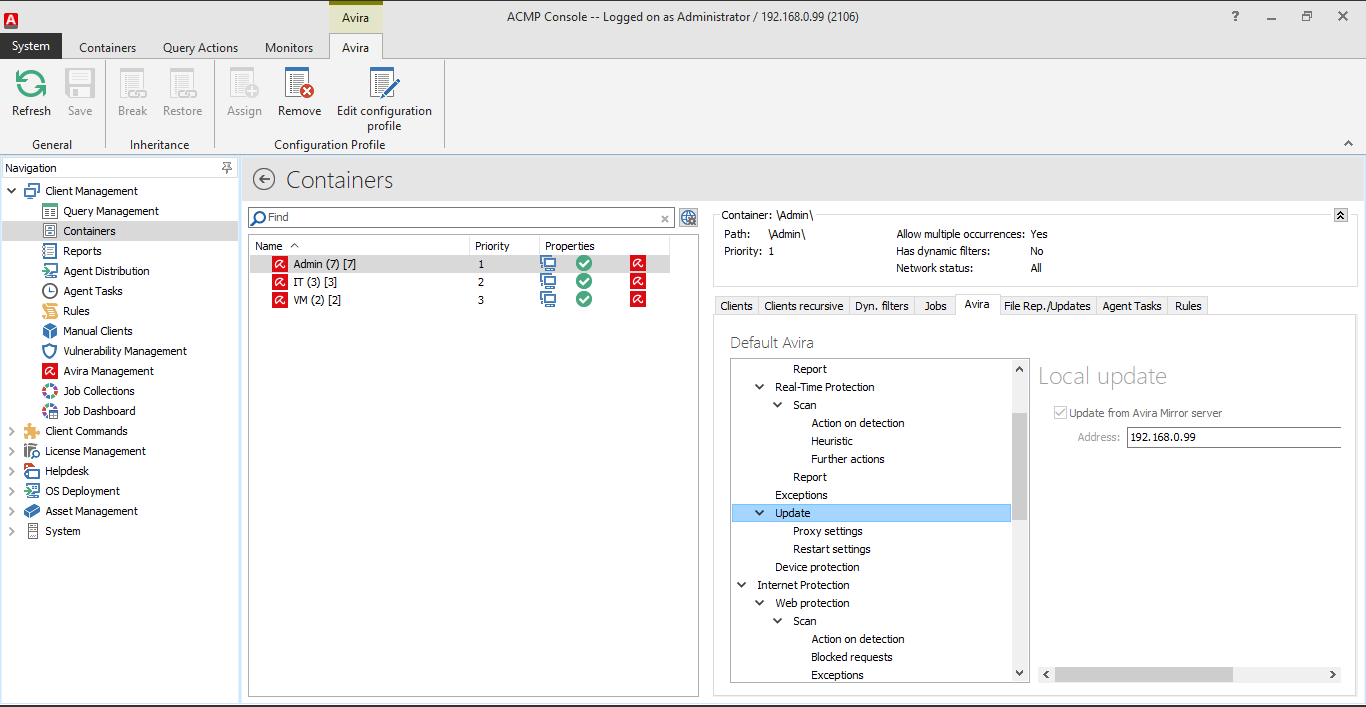Switch to the Clients recursive tab
The width and height of the screenshot is (1366, 707).
(x=804, y=306)
